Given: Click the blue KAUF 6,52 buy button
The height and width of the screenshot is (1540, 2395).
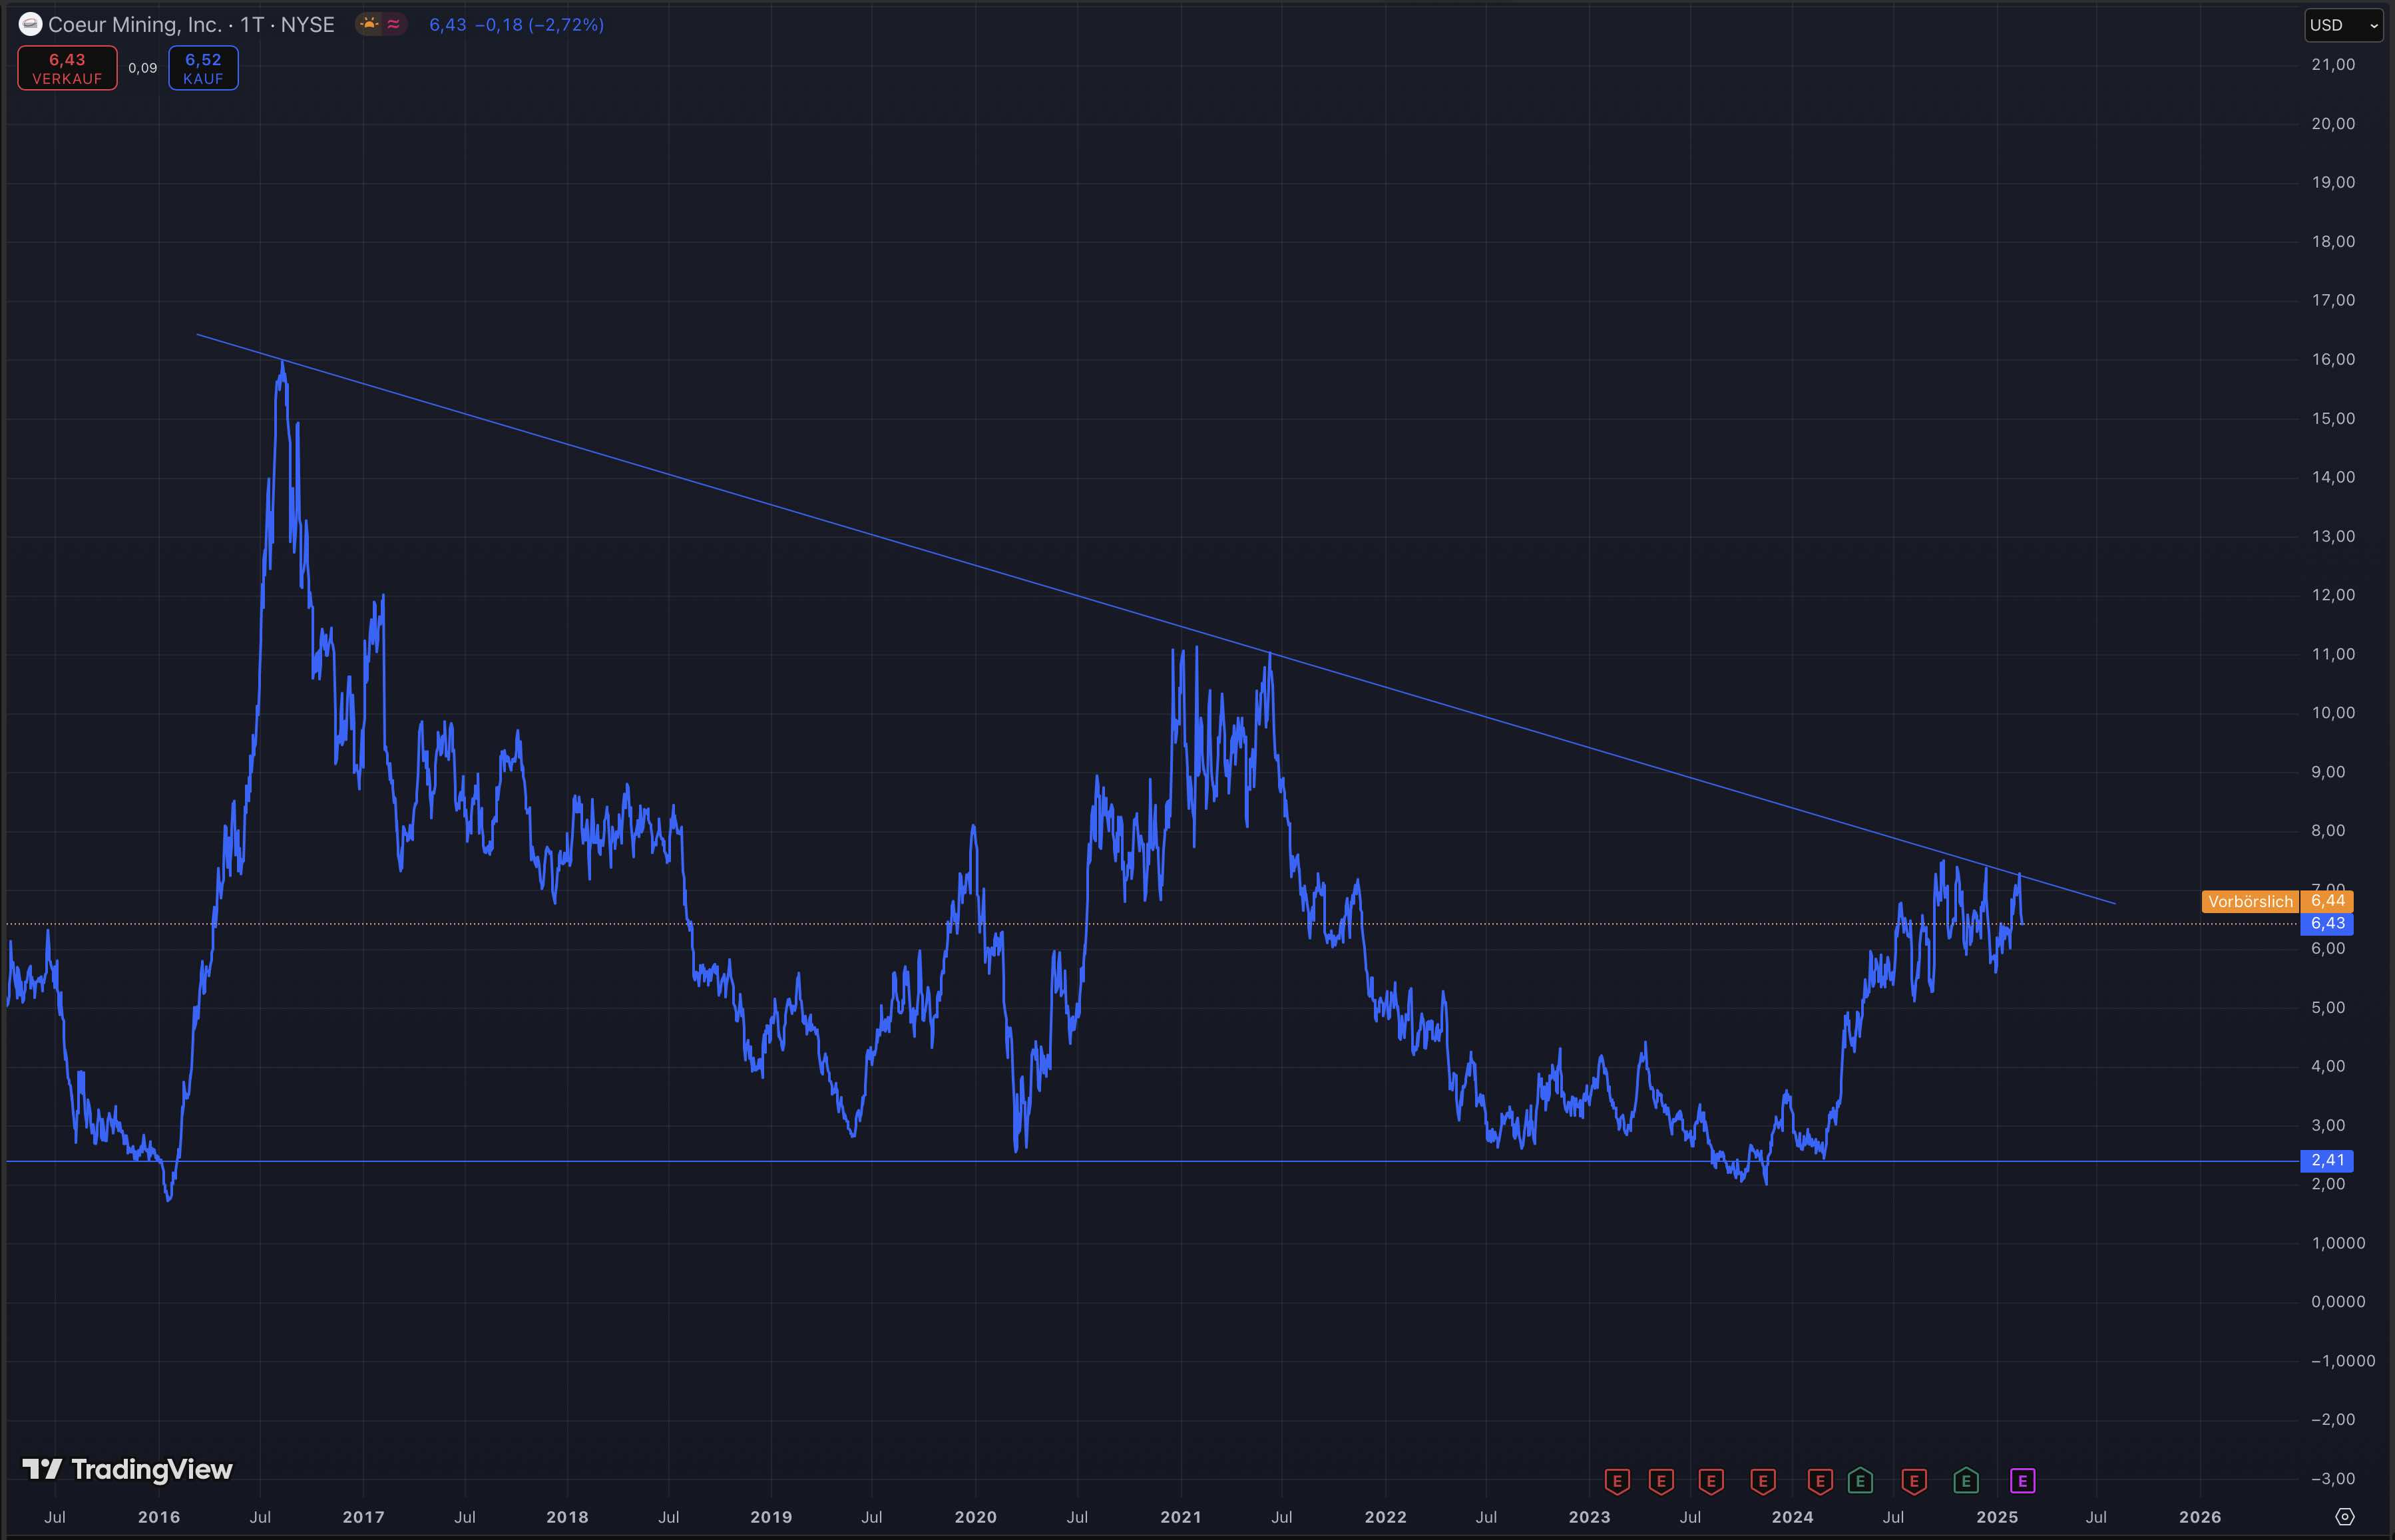Looking at the screenshot, I should click(x=203, y=68).
